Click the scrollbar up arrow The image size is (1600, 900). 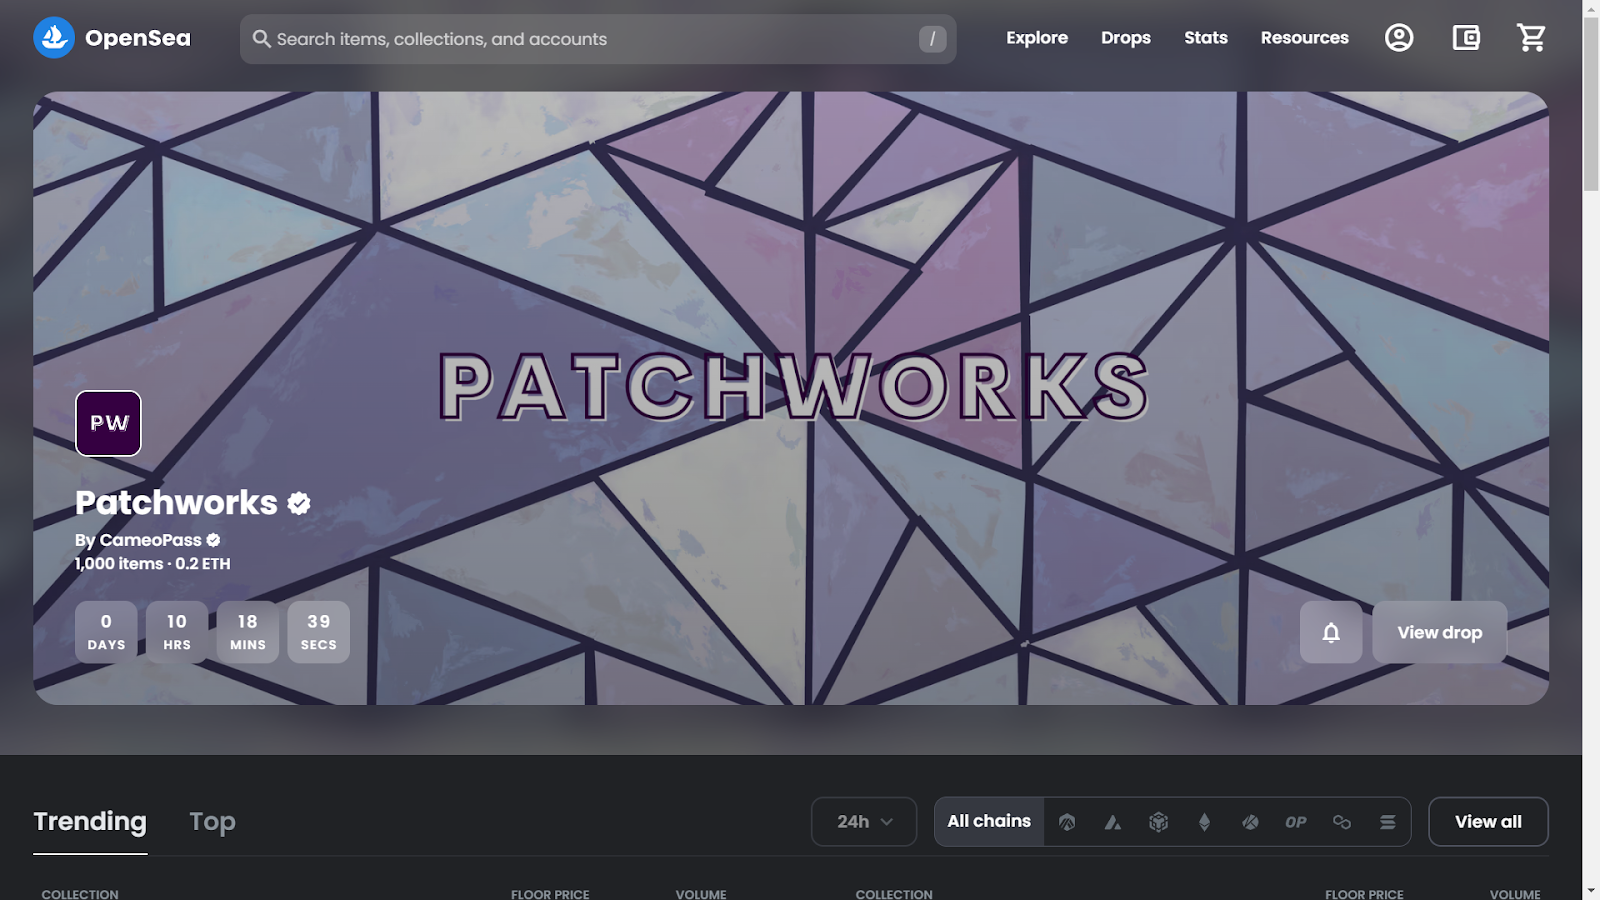pyautogui.click(x=1591, y=9)
